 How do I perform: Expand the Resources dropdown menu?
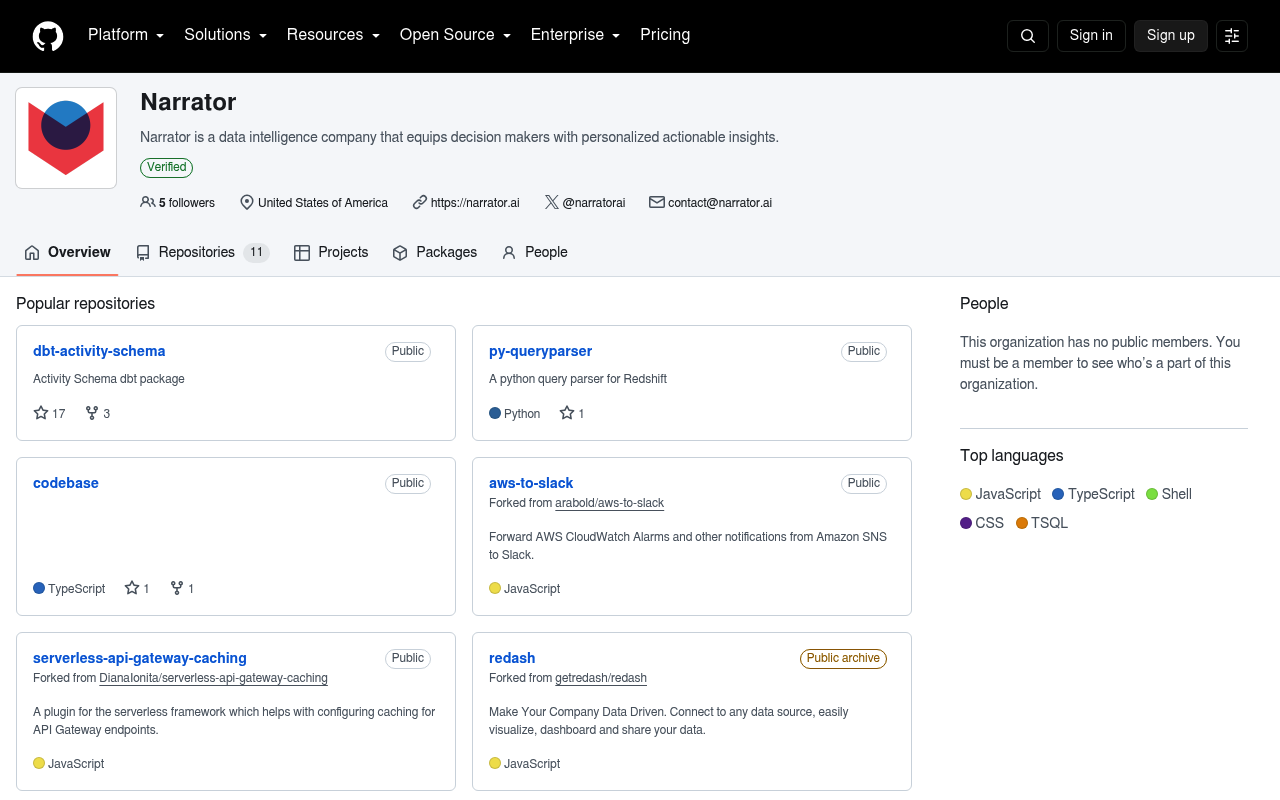click(333, 35)
